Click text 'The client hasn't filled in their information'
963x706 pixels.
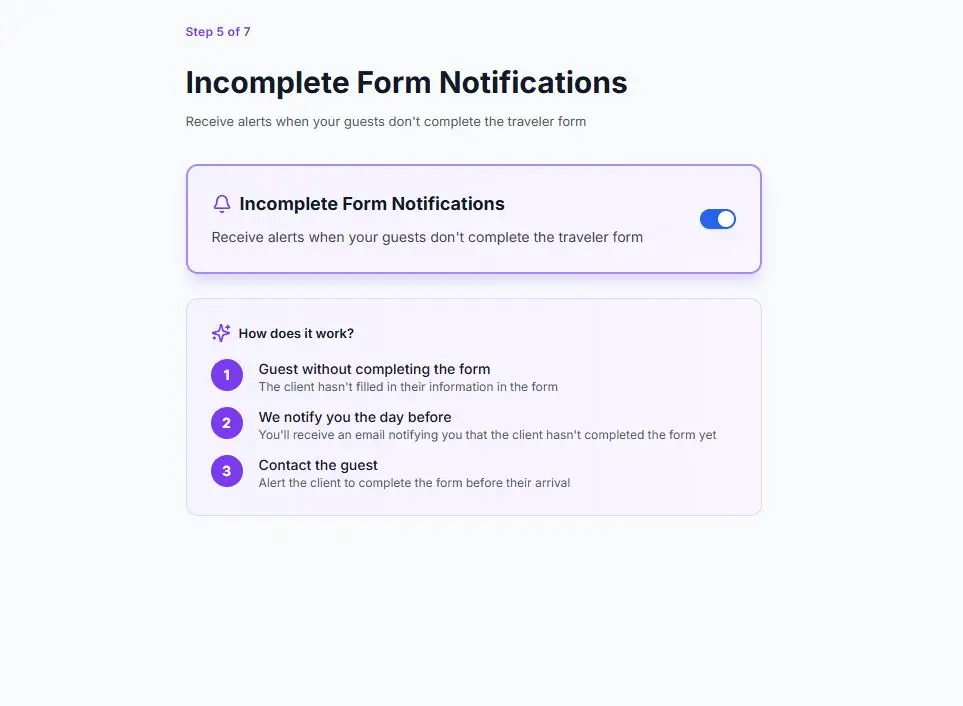(408, 386)
